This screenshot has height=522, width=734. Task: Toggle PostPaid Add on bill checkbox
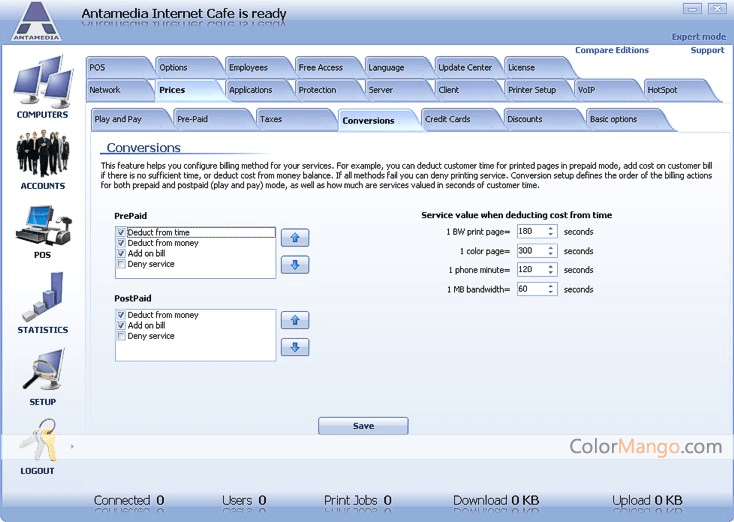tap(121, 326)
